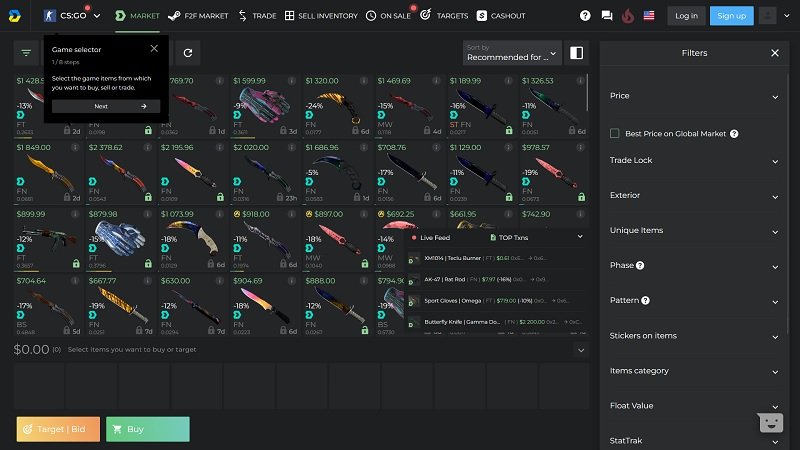800x450 pixels.
Task: Open the support chatbot face icon
Action: point(771,422)
